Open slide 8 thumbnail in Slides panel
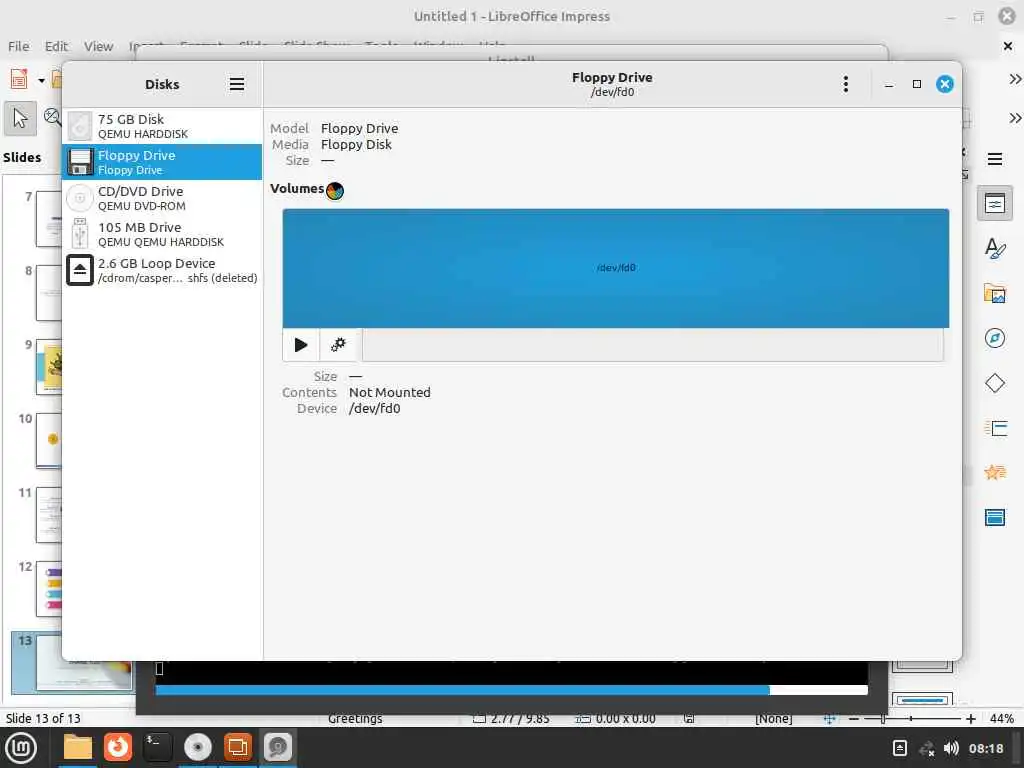The height and width of the screenshot is (768, 1024). (x=49, y=293)
